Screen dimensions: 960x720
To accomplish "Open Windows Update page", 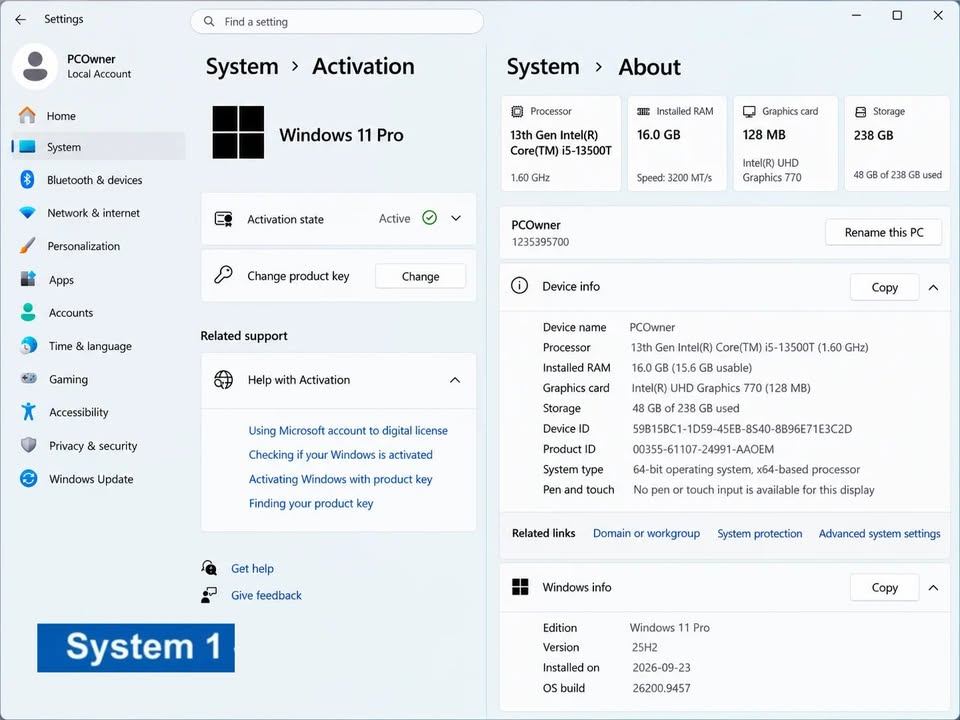I will [99, 479].
